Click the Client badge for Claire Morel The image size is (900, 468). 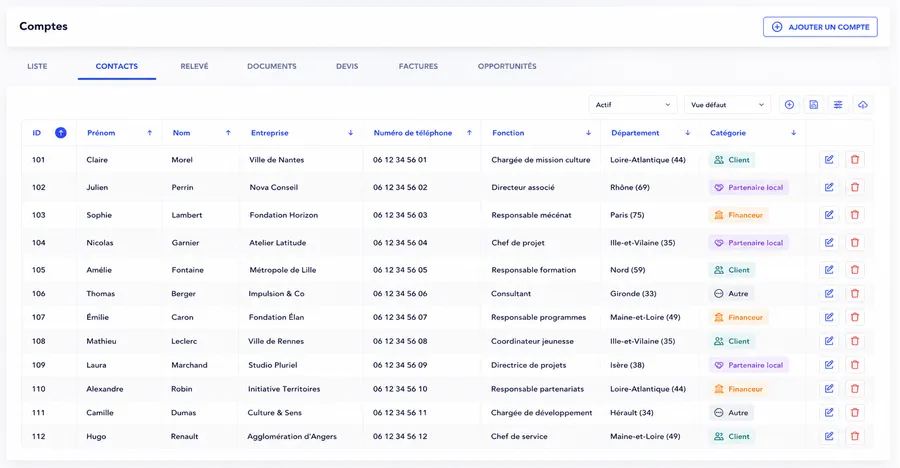pos(732,160)
